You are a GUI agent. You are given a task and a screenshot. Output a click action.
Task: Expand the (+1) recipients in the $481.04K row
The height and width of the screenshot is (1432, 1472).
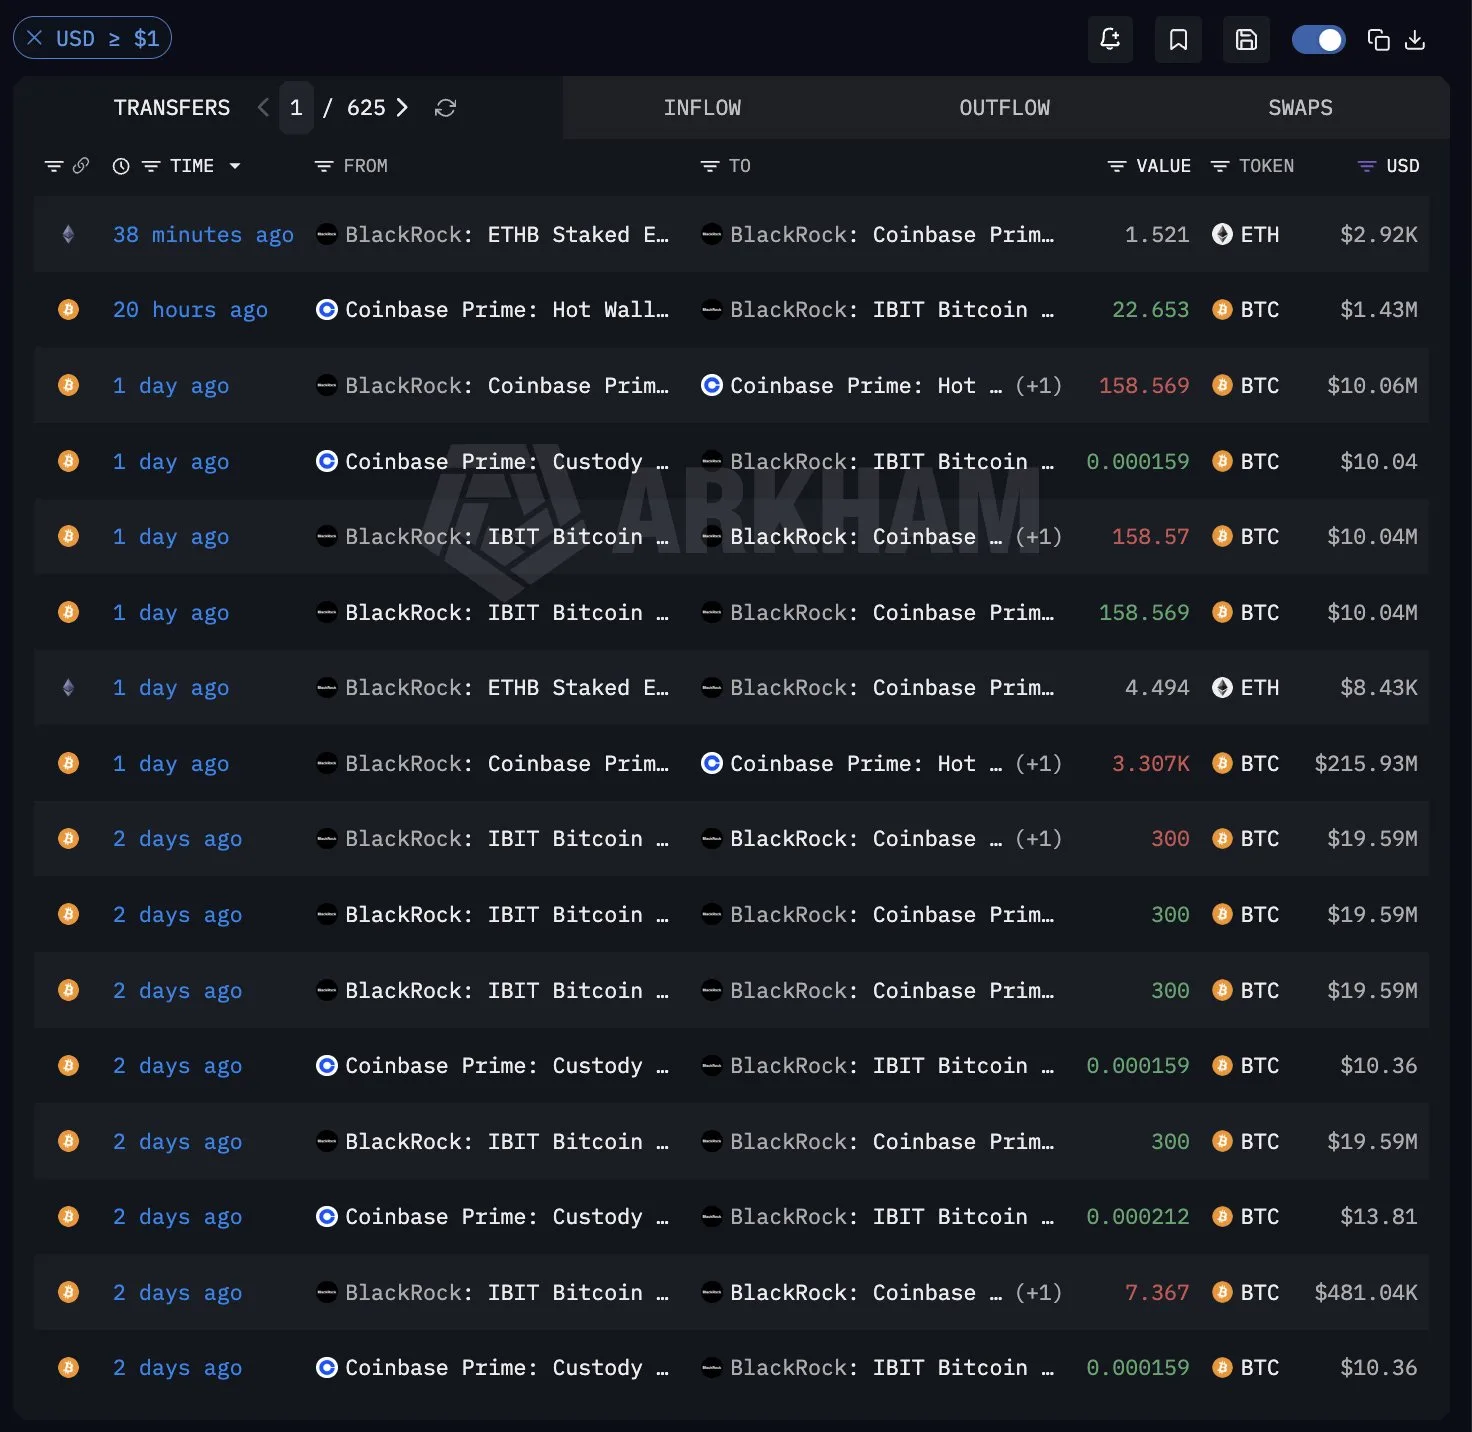[x=1038, y=1293]
